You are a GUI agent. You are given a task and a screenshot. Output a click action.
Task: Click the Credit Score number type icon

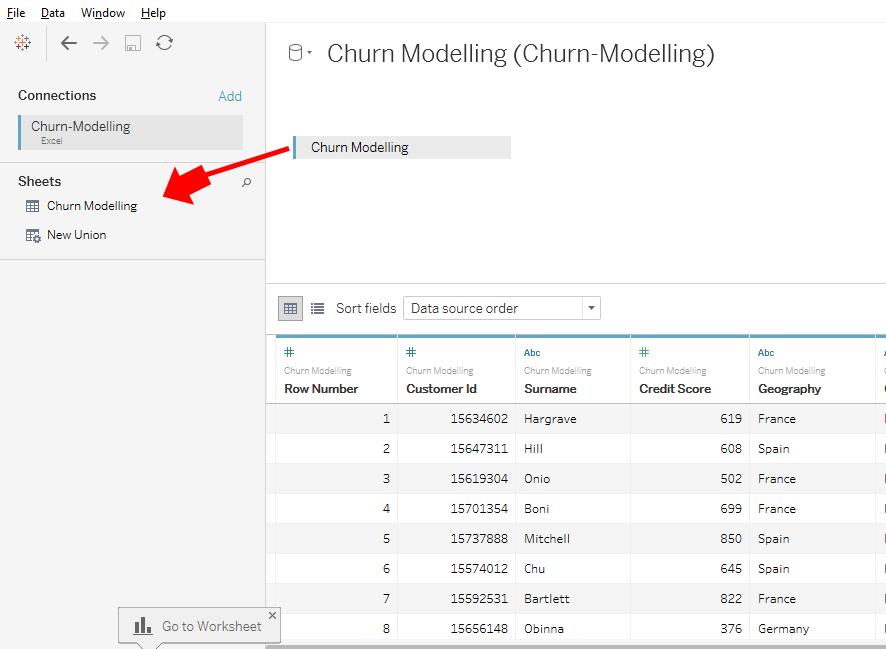(644, 353)
